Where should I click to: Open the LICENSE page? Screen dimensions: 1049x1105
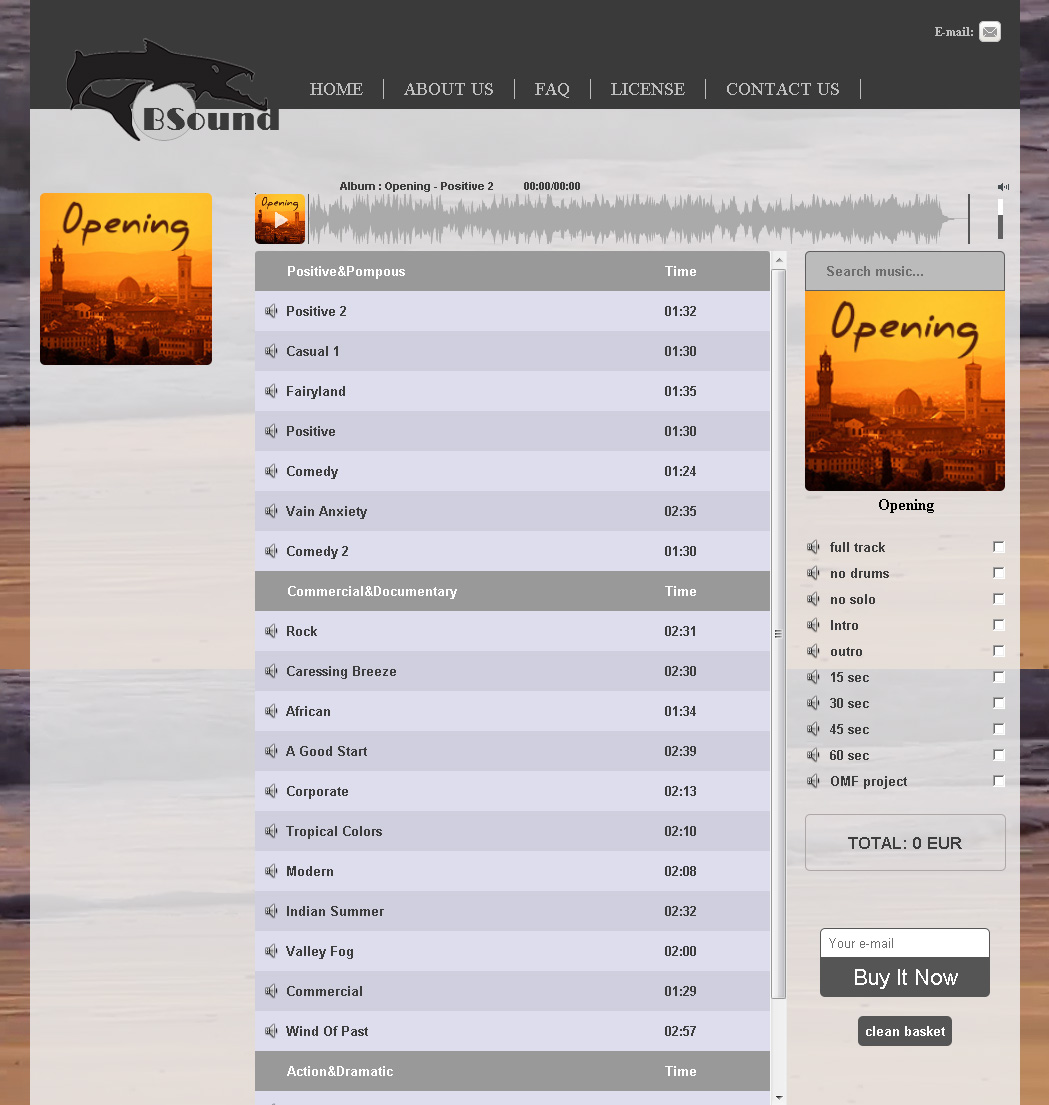[x=647, y=89]
